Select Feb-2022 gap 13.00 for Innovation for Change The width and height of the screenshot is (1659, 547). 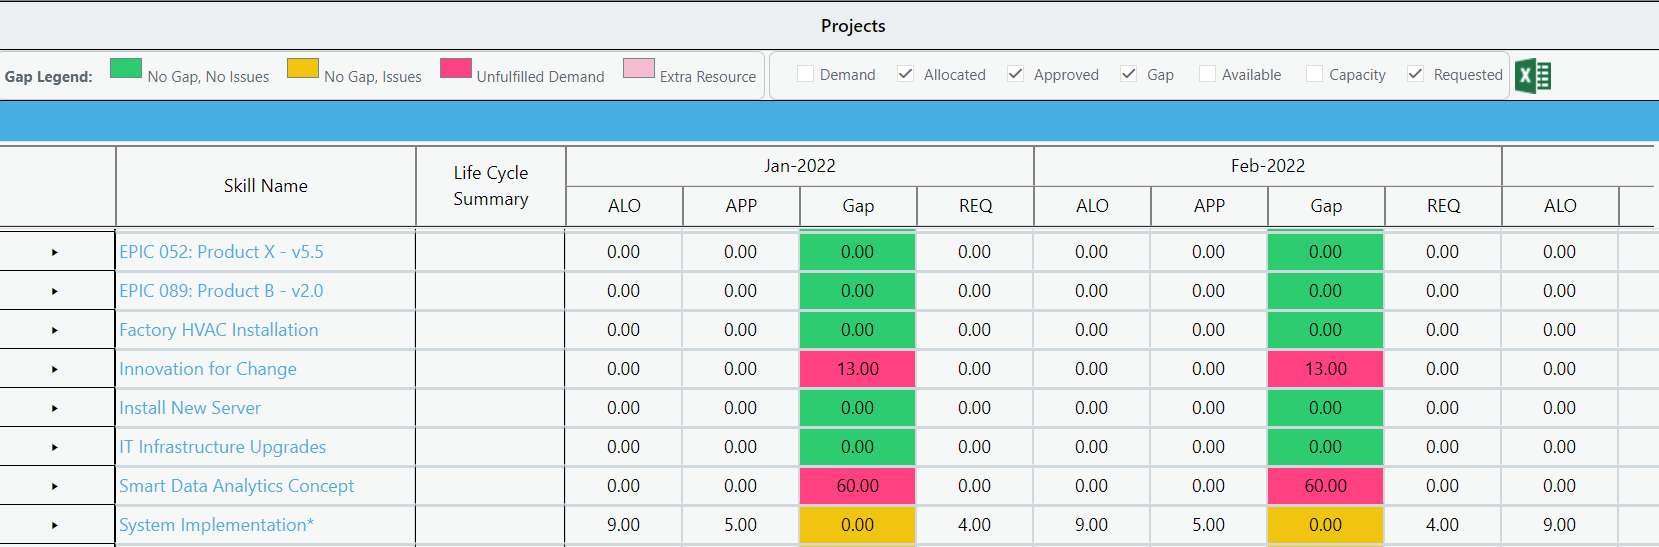pos(1326,369)
